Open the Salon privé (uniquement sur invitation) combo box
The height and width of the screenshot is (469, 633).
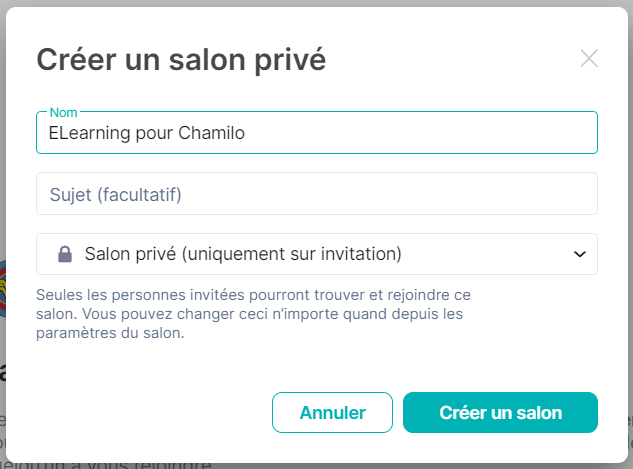pyautogui.click(x=316, y=254)
